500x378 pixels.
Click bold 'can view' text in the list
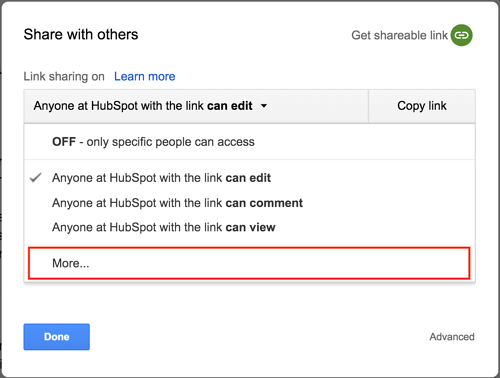[x=251, y=227]
